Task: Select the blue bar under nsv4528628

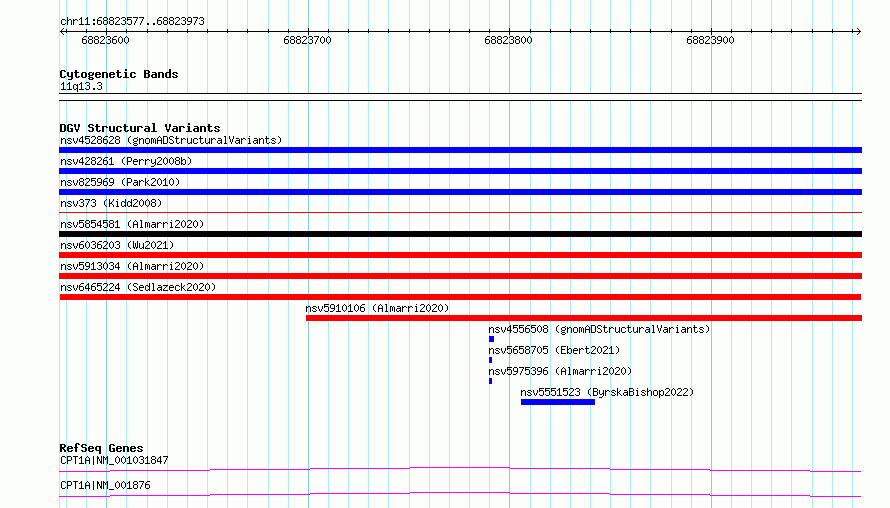Action: coord(460,150)
